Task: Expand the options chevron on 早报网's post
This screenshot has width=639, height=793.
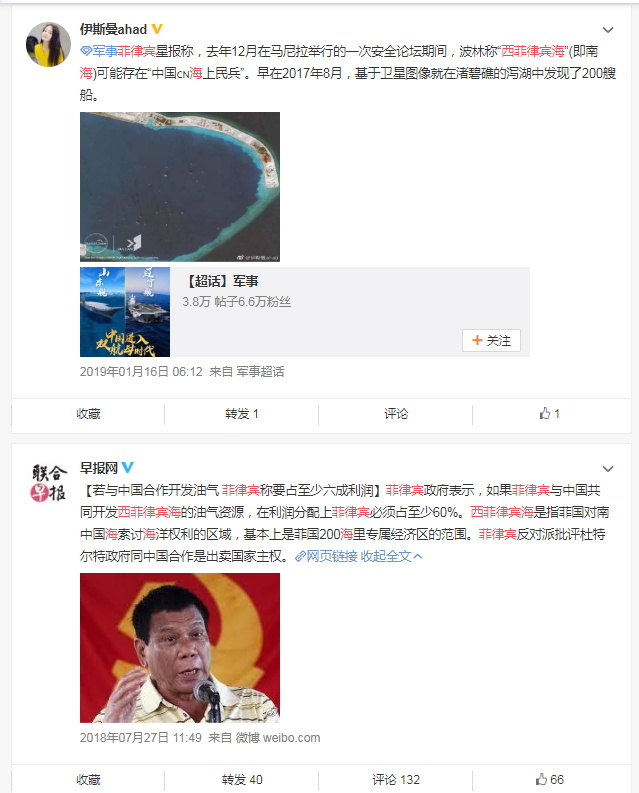Action: coord(608,469)
